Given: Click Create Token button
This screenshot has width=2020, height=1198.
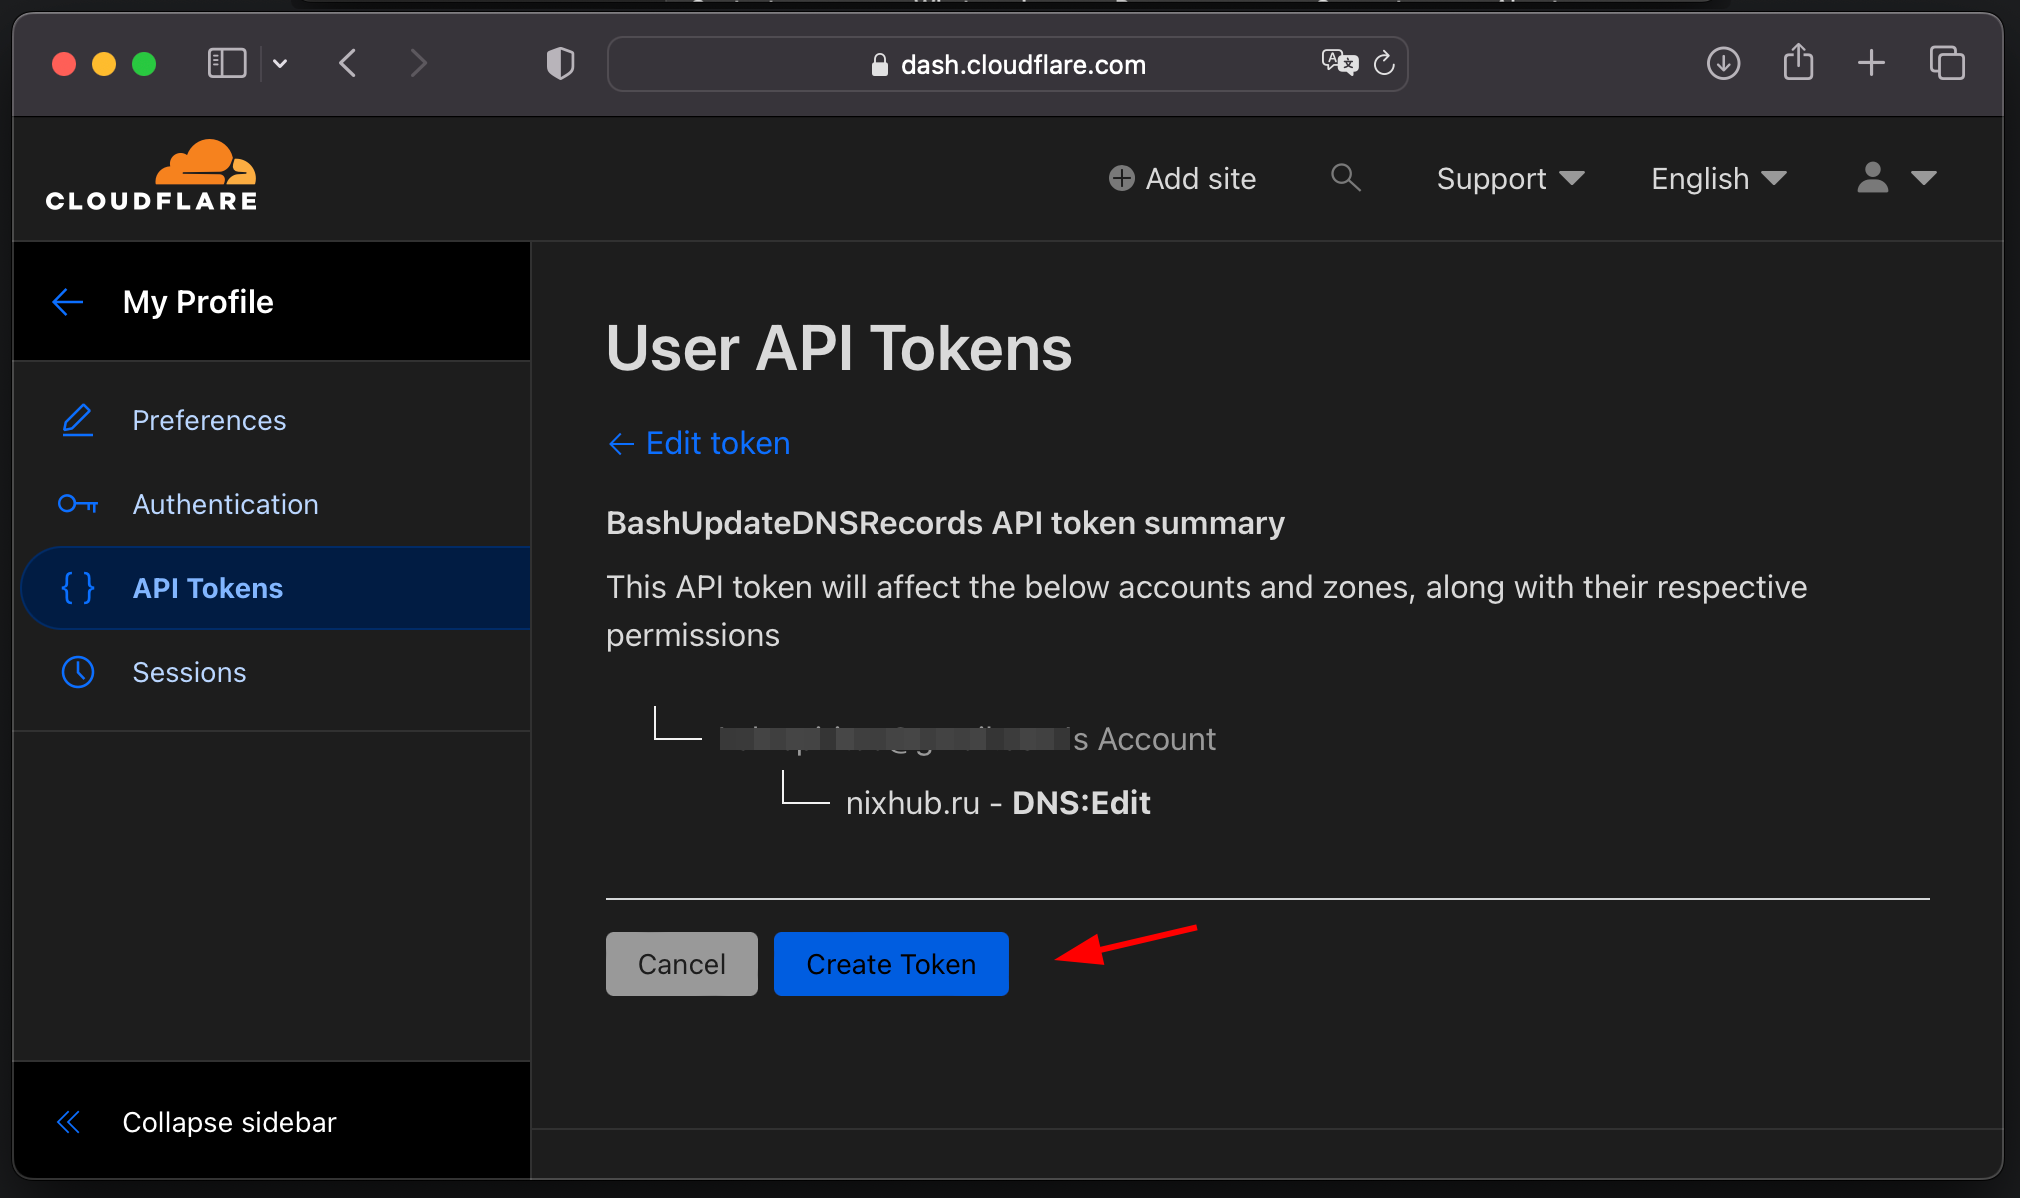Looking at the screenshot, I should click(x=891, y=964).
